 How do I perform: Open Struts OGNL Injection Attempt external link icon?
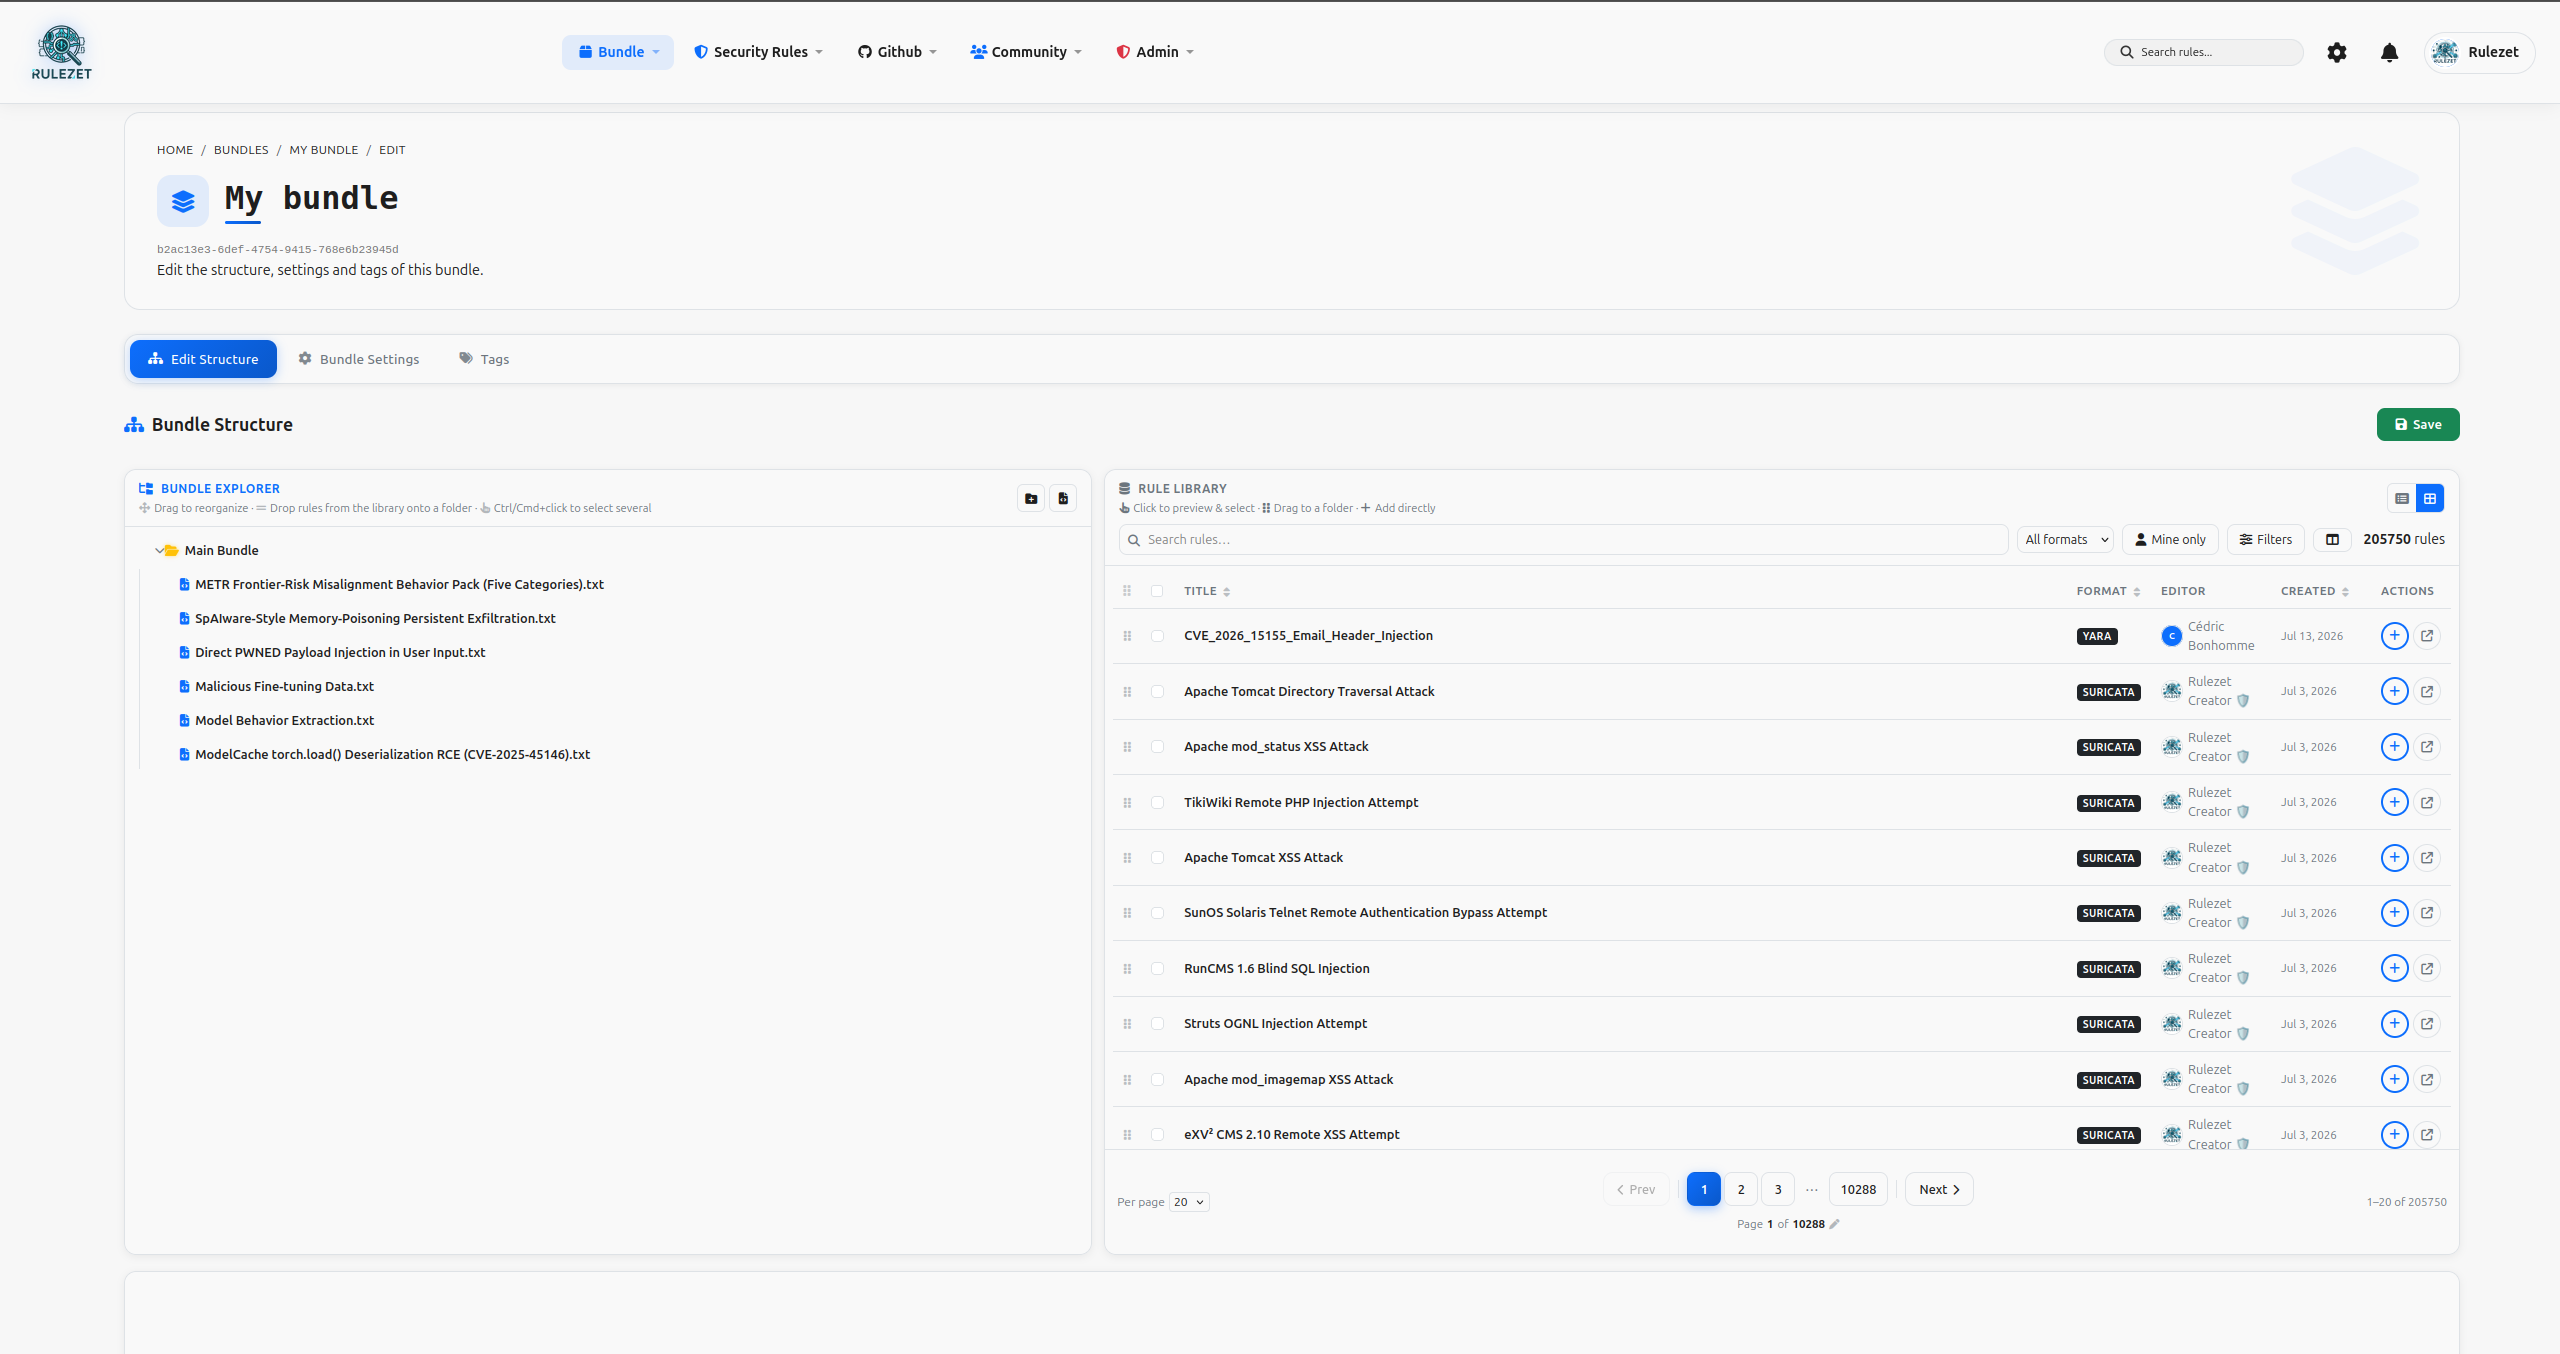(2427, 1024)
